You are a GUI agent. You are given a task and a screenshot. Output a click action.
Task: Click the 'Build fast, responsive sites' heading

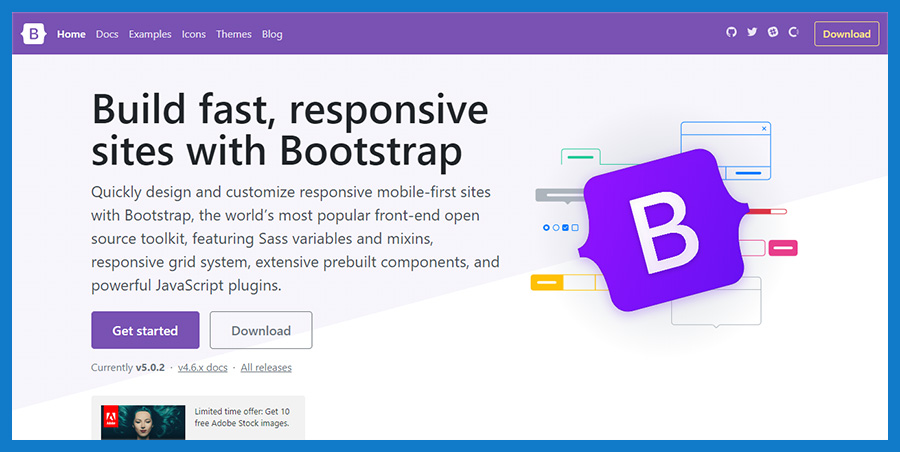(x=290, y=130)
